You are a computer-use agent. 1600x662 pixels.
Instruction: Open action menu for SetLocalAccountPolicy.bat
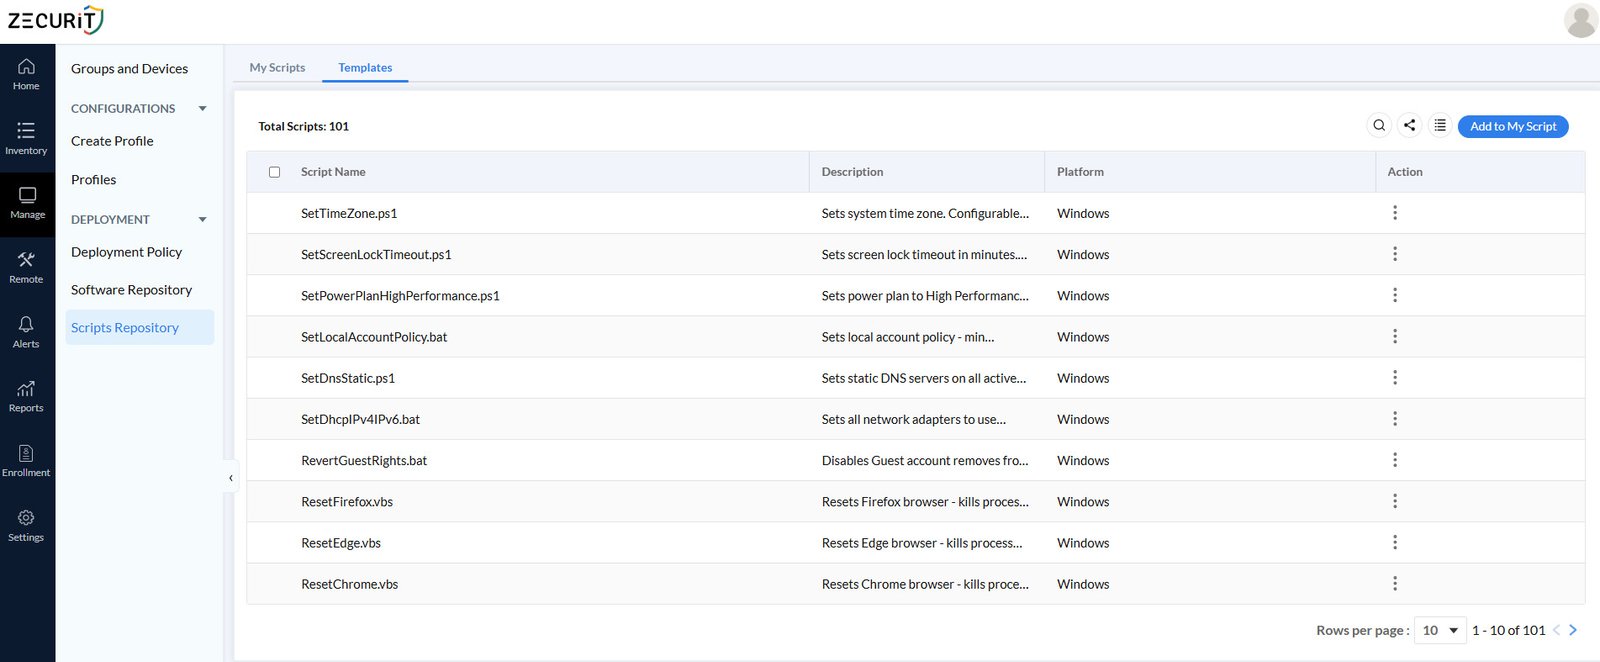1395,336
